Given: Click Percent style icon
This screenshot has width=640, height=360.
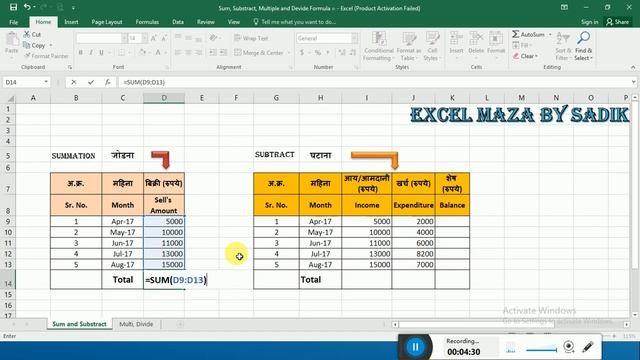Looking at the screenshot, I should pyautogui.click(x=317, y=52).
